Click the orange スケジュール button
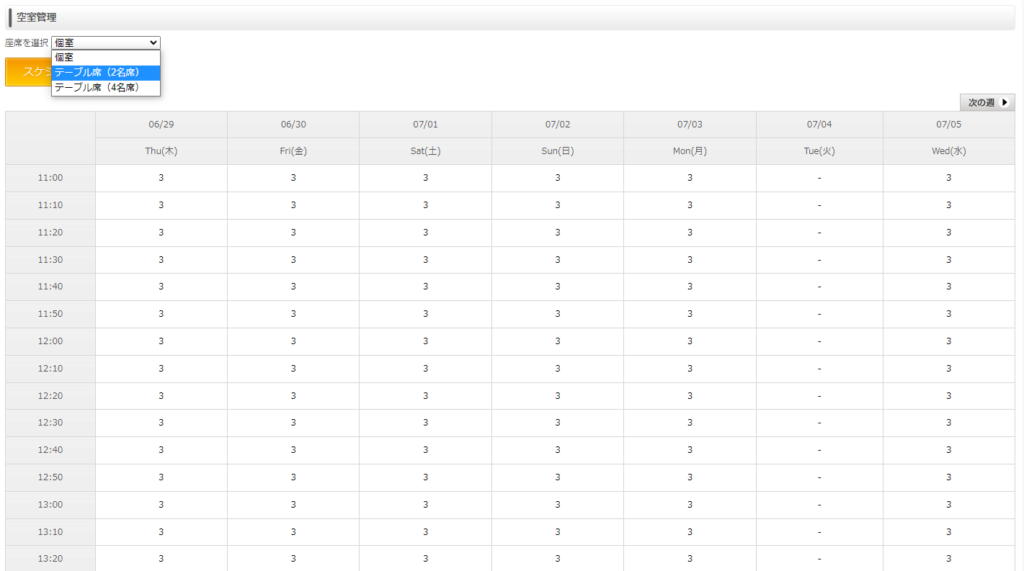Screen dimensions: 1024x571 pos(26,72)
